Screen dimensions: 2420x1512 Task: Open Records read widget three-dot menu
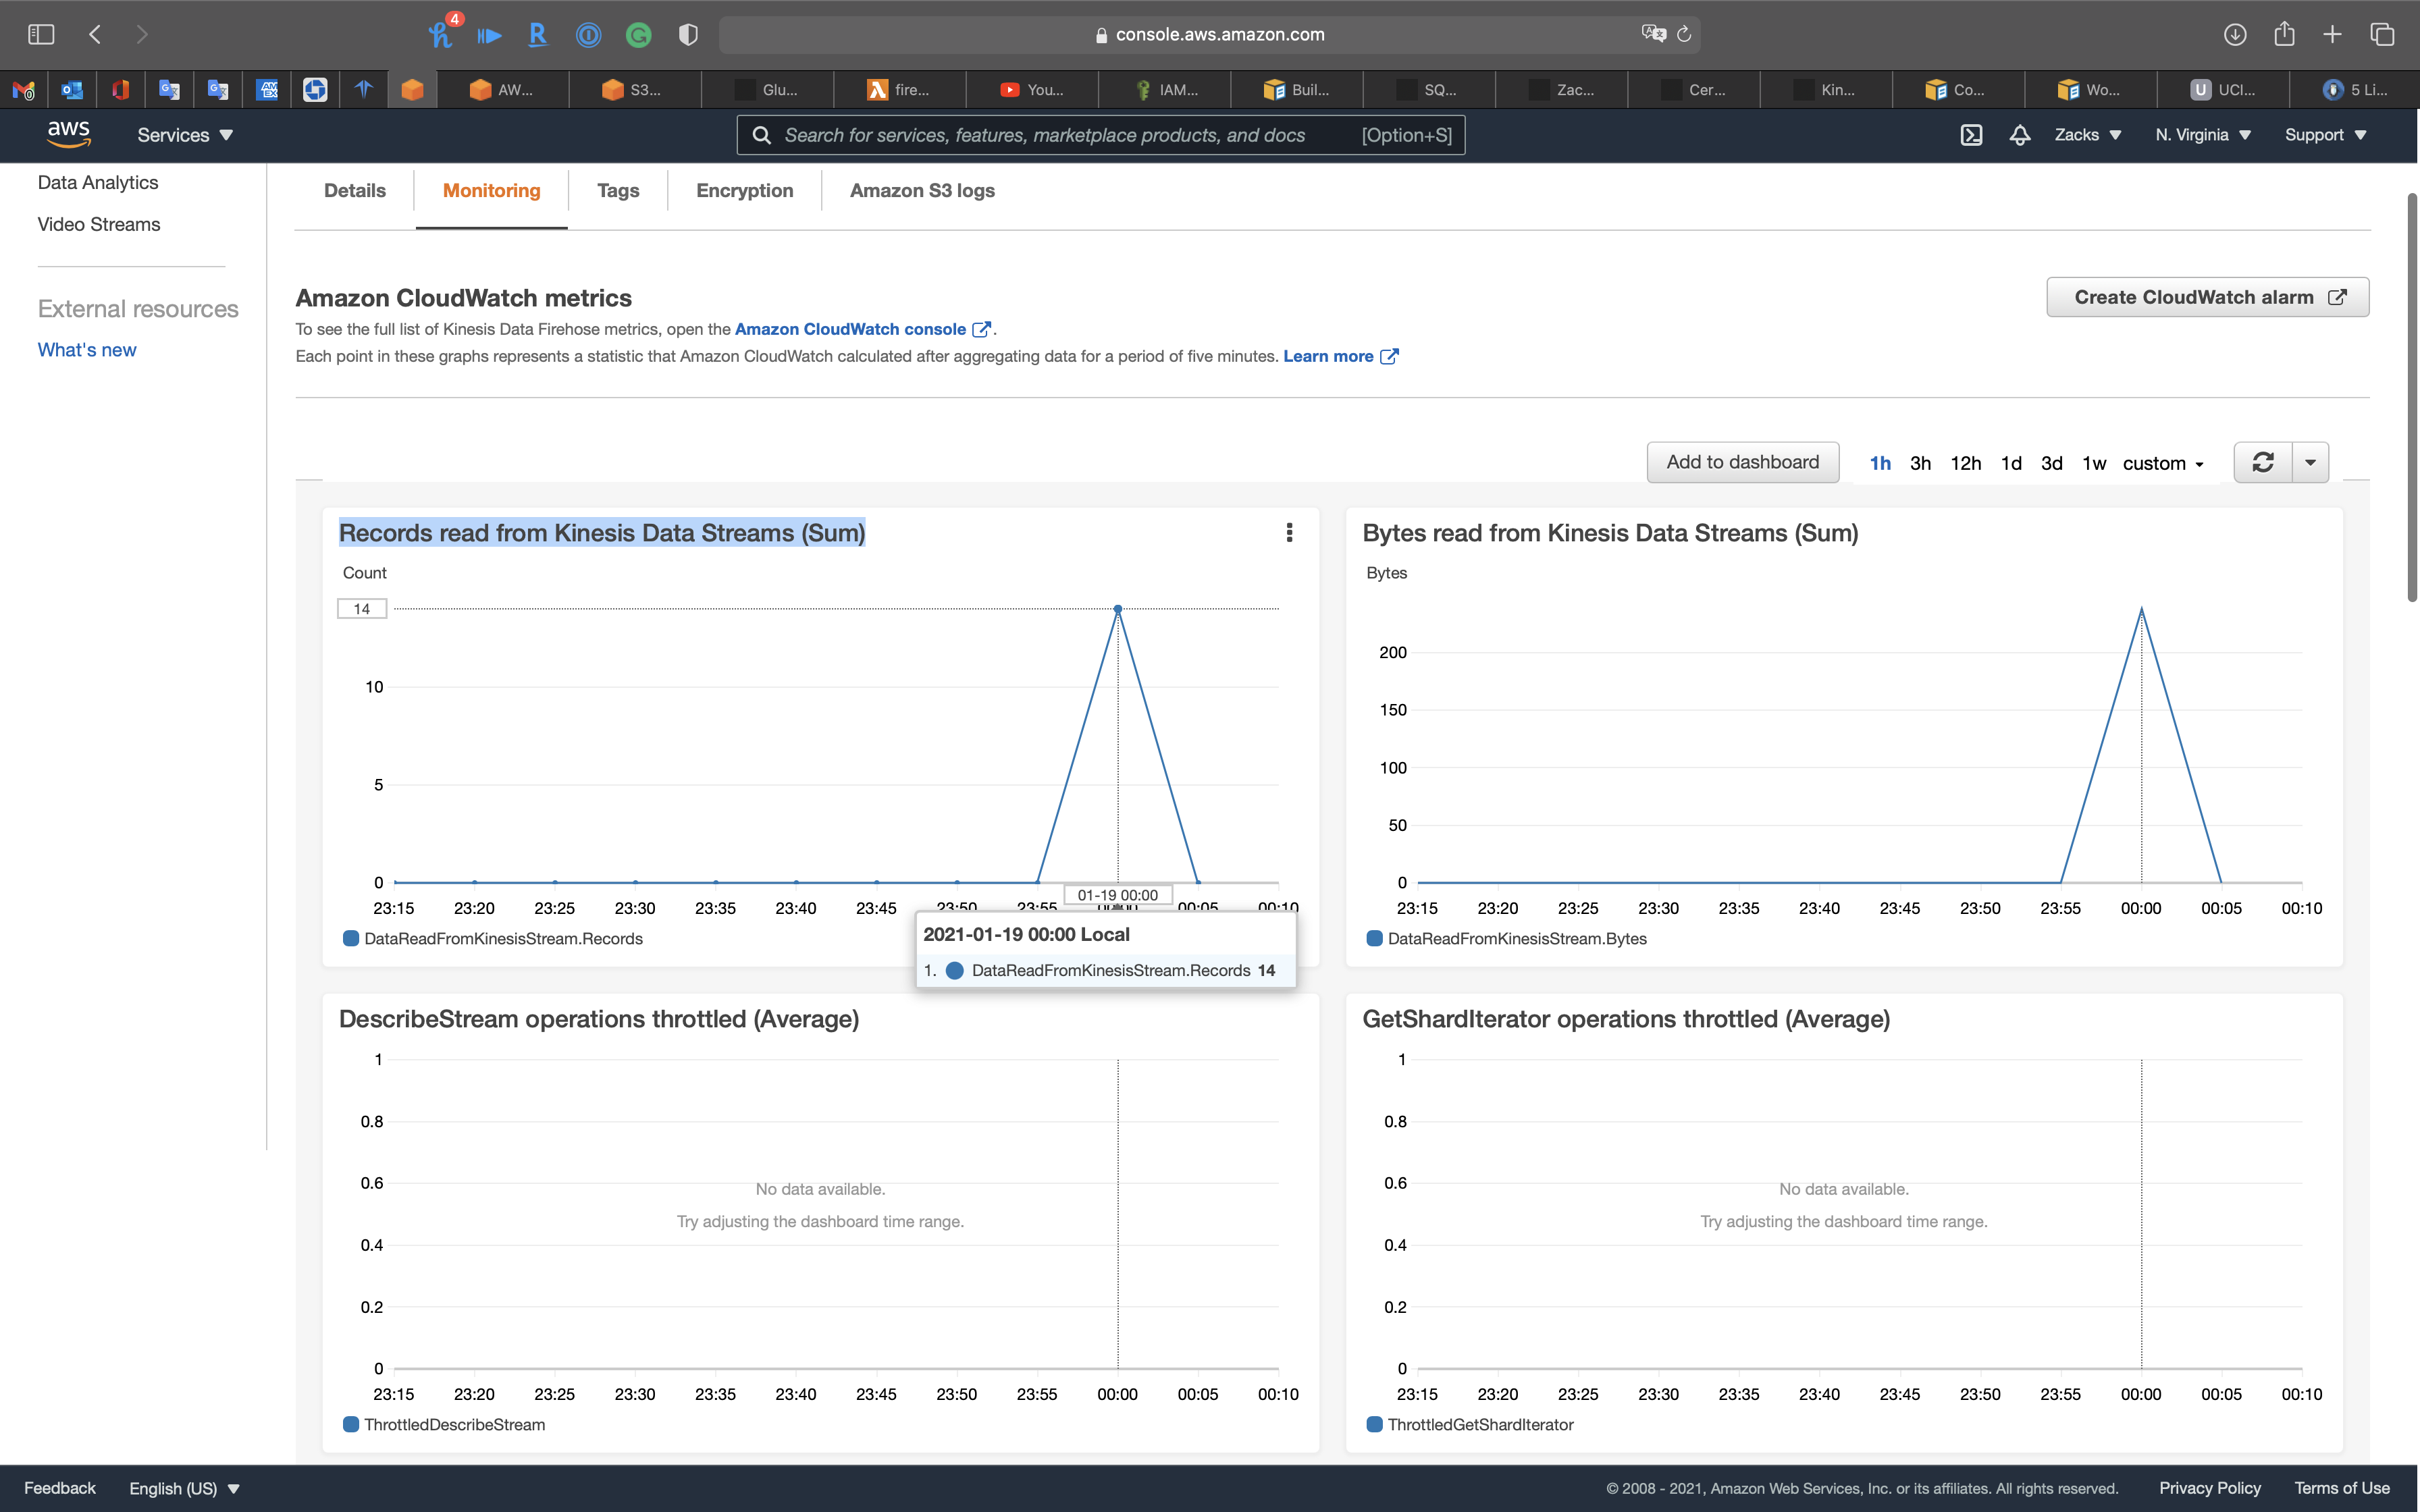[x=1289, y=533]
